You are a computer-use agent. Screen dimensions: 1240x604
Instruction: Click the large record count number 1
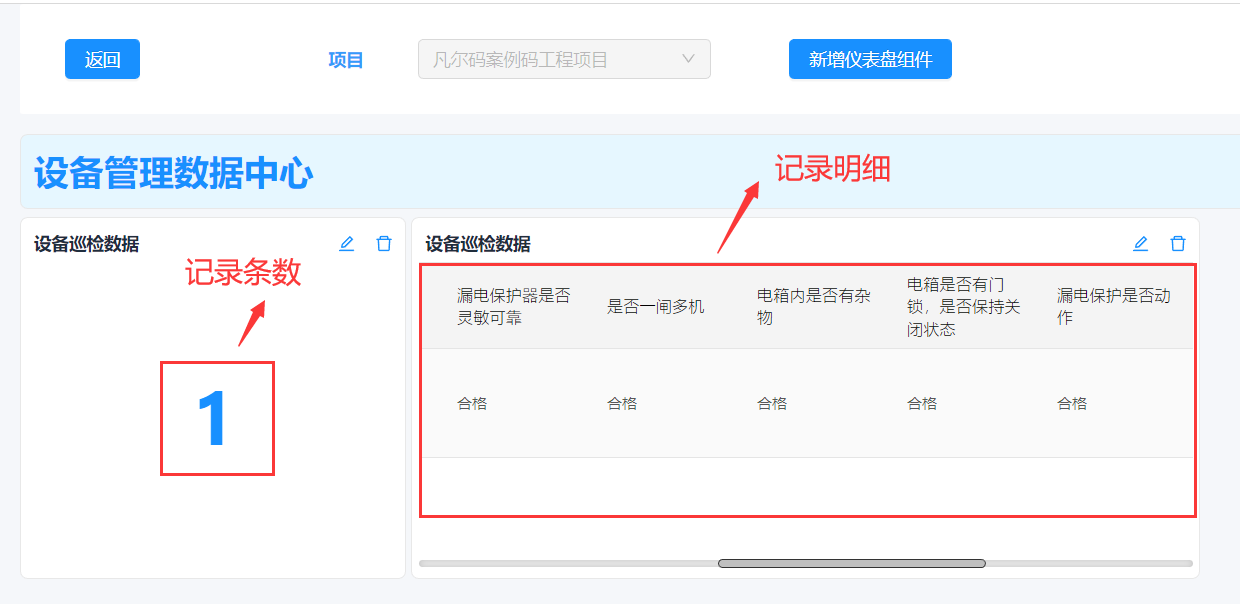pos(214,418)
